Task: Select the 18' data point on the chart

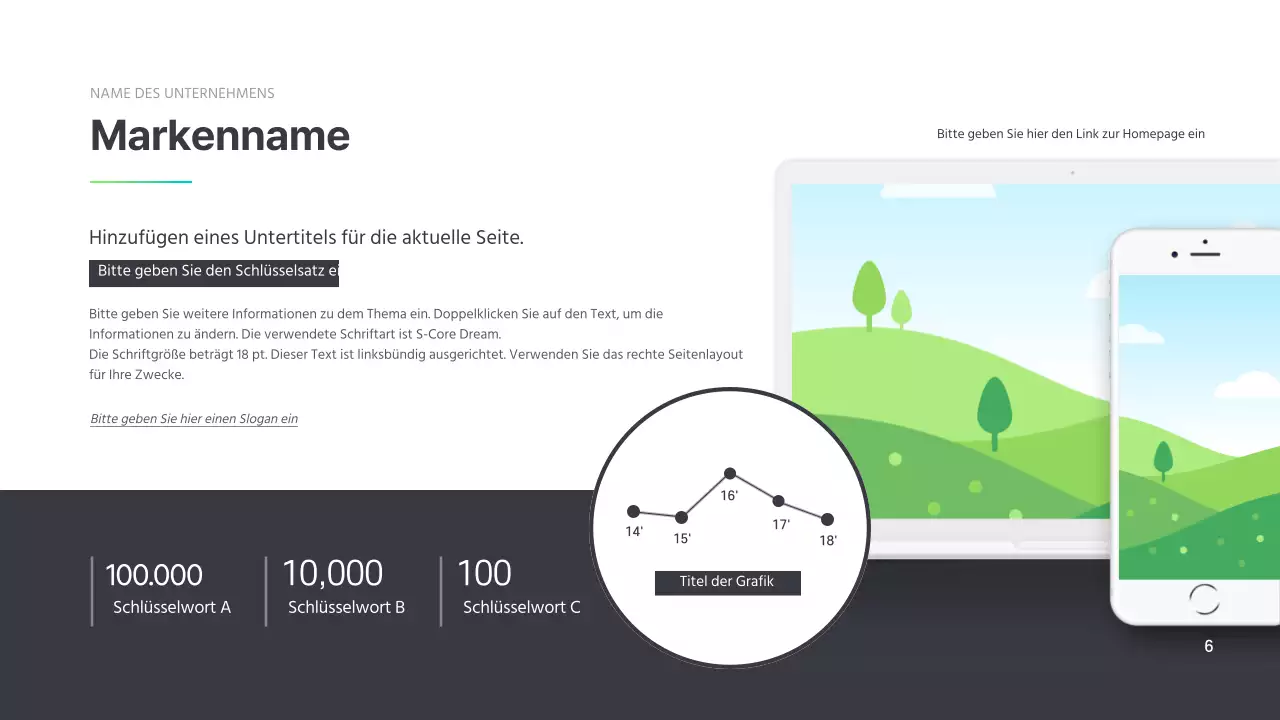Action: [827, 520]
